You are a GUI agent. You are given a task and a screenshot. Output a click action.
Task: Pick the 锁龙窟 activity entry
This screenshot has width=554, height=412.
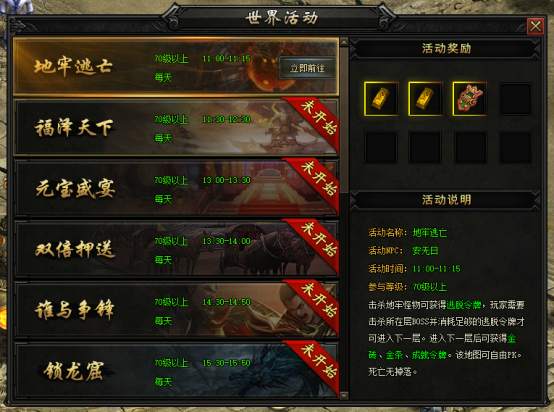pos(176,370)
